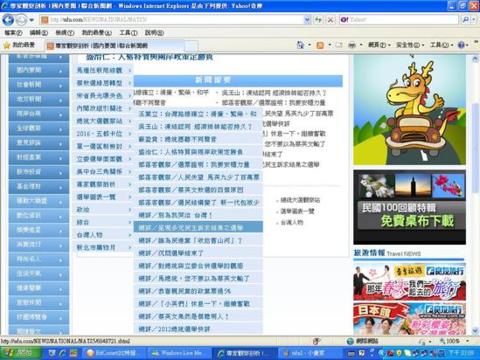This screenshot has width=480, height=360.
Task: Click the browser Back arrow button
Action: click(8, 20)
